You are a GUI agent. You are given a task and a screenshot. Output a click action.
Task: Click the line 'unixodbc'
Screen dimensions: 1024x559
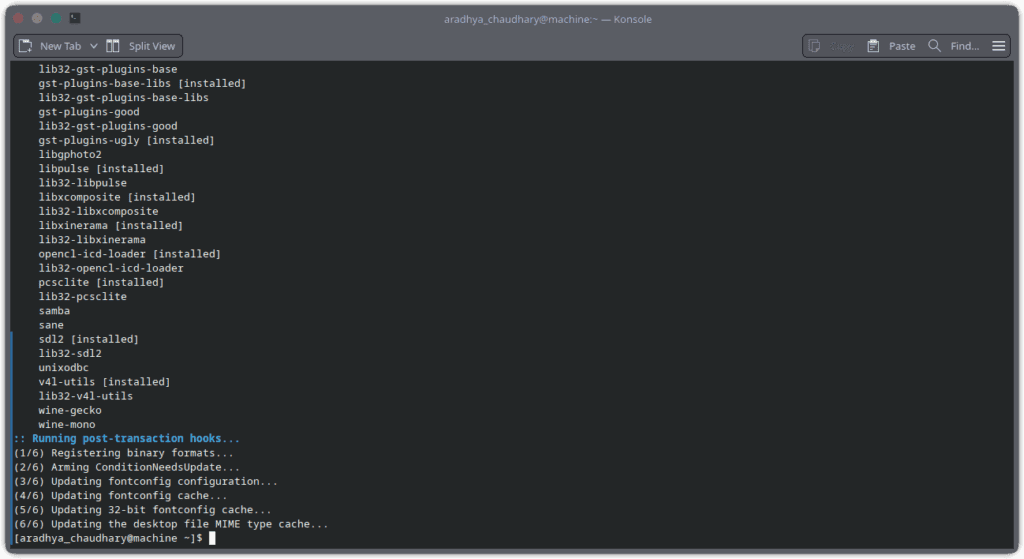coord(63,368)
